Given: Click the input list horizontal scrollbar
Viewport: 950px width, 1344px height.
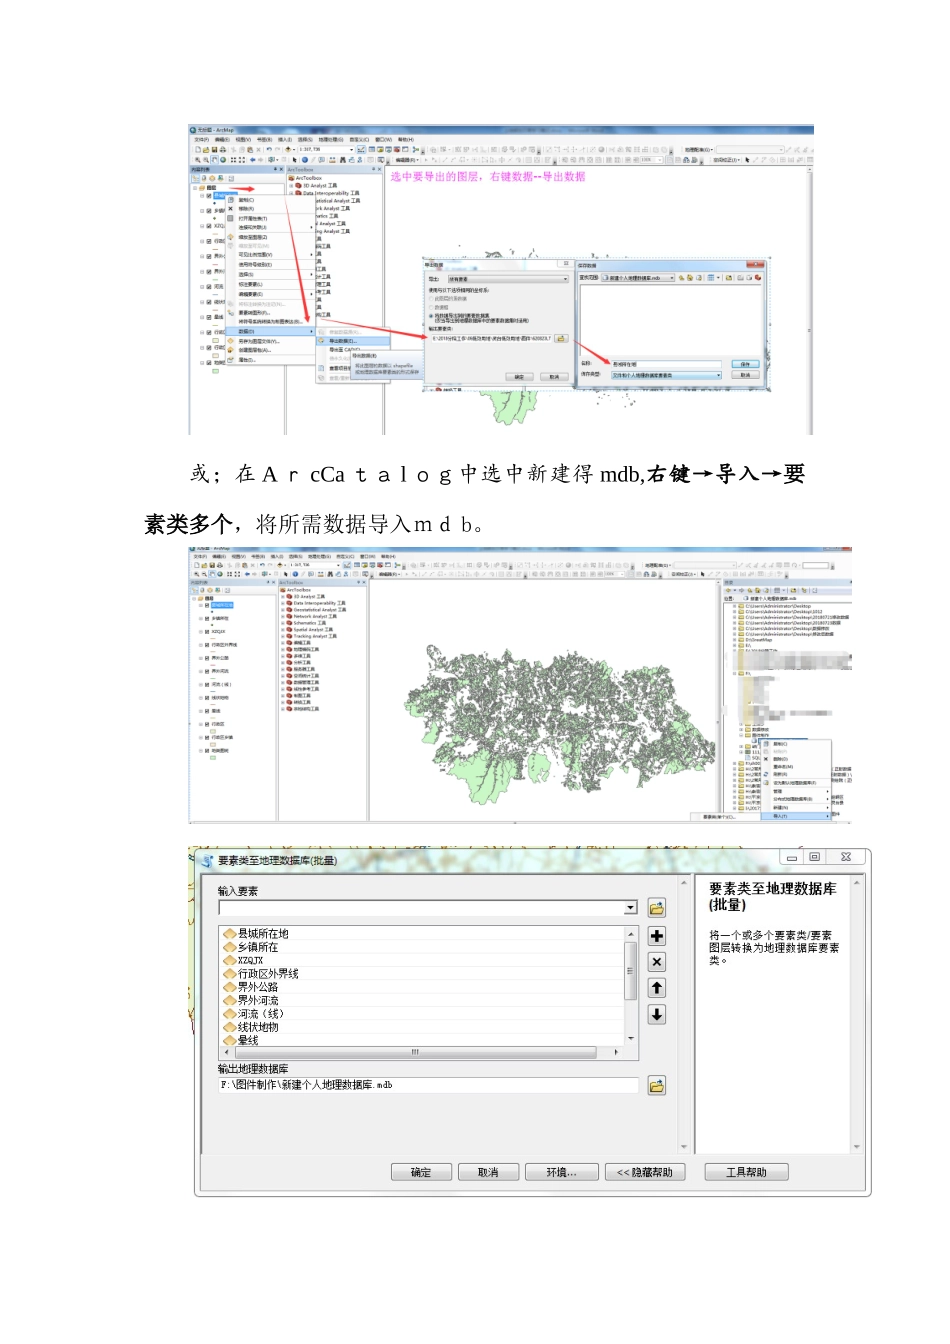Looking at the screenshot, I should pos(421,1052).
